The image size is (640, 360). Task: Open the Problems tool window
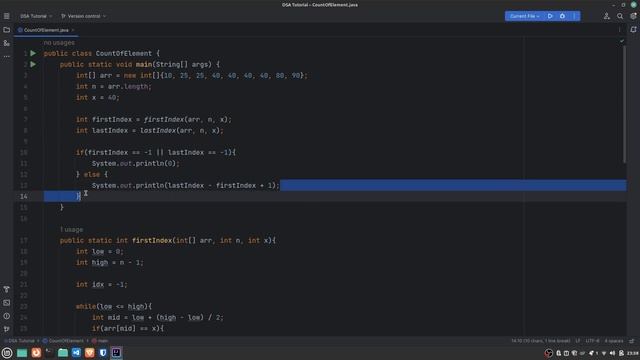coord(7,316)
